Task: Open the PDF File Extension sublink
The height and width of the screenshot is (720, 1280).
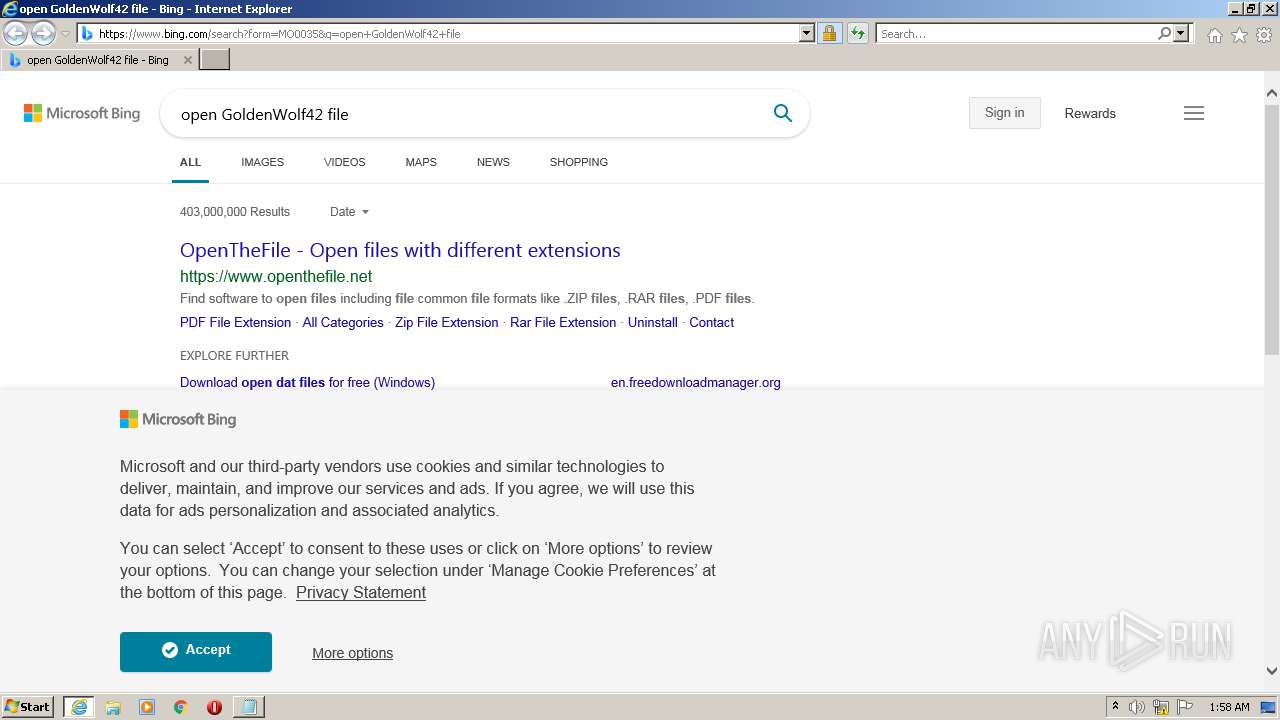Action: coord(235,323)
